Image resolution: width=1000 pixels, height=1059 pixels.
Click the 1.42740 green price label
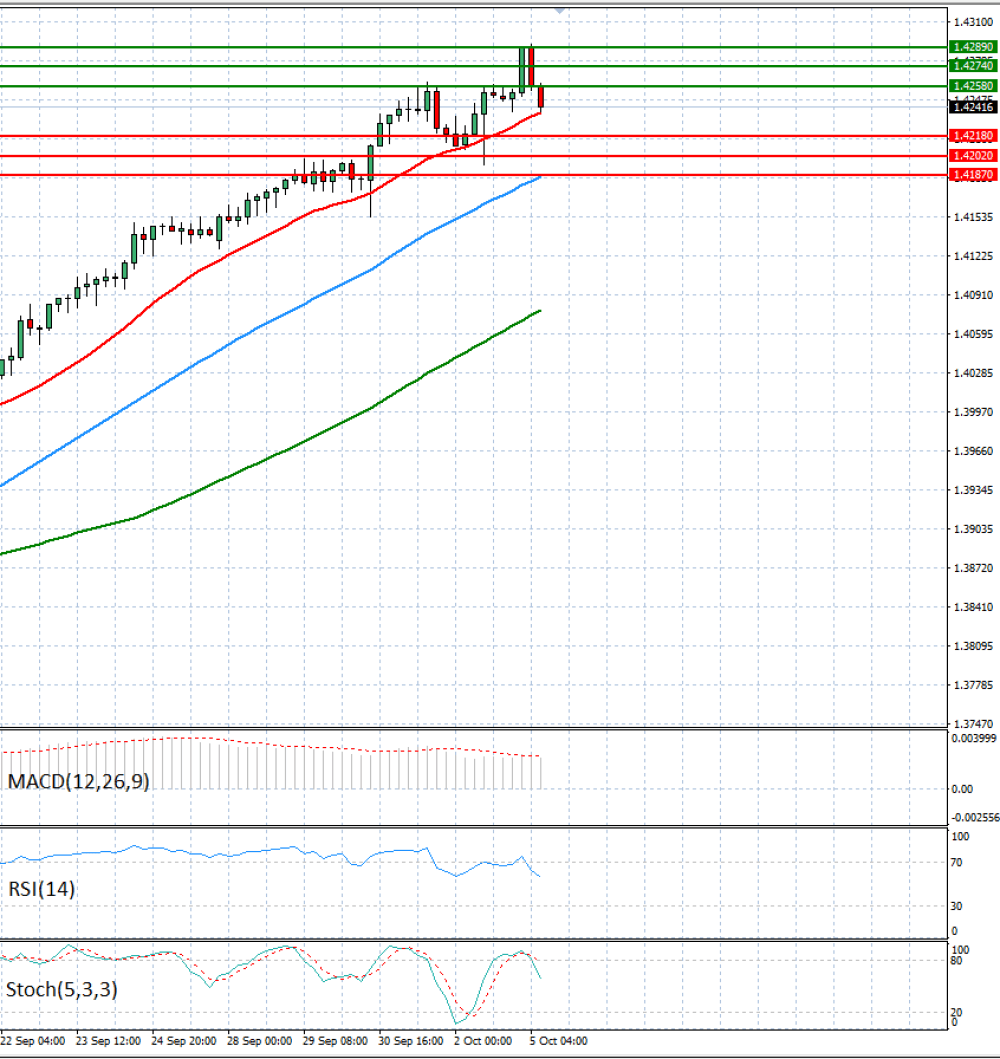(972, 66)
